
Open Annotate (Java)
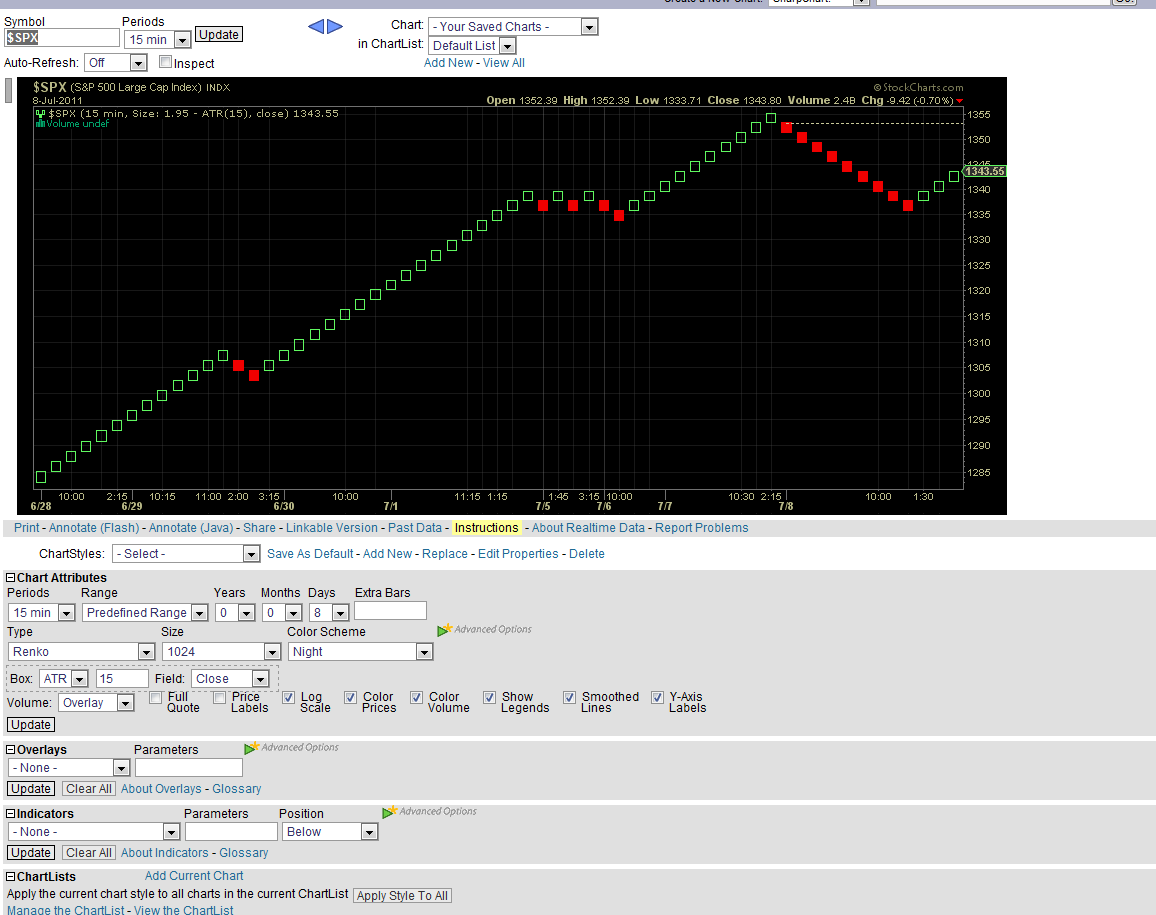(191, 528)
